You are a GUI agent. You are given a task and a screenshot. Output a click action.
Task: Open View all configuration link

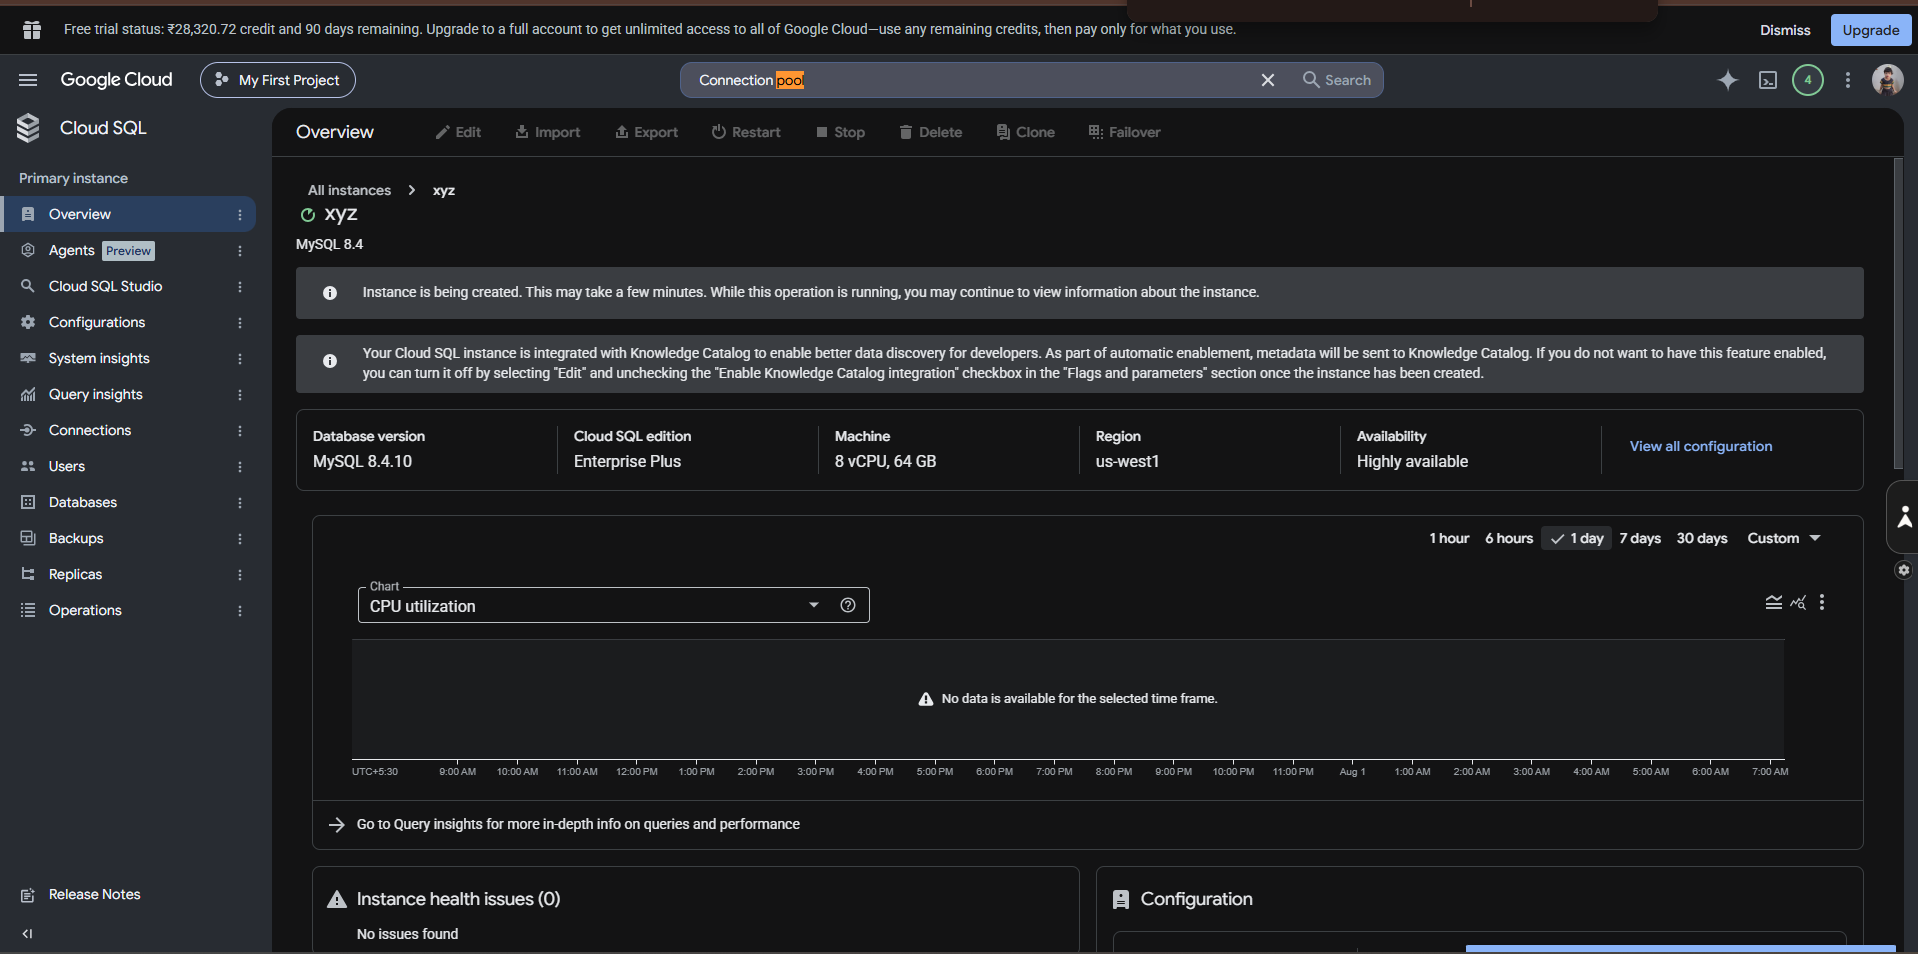pyautogui.click(x=1701, y=446)
